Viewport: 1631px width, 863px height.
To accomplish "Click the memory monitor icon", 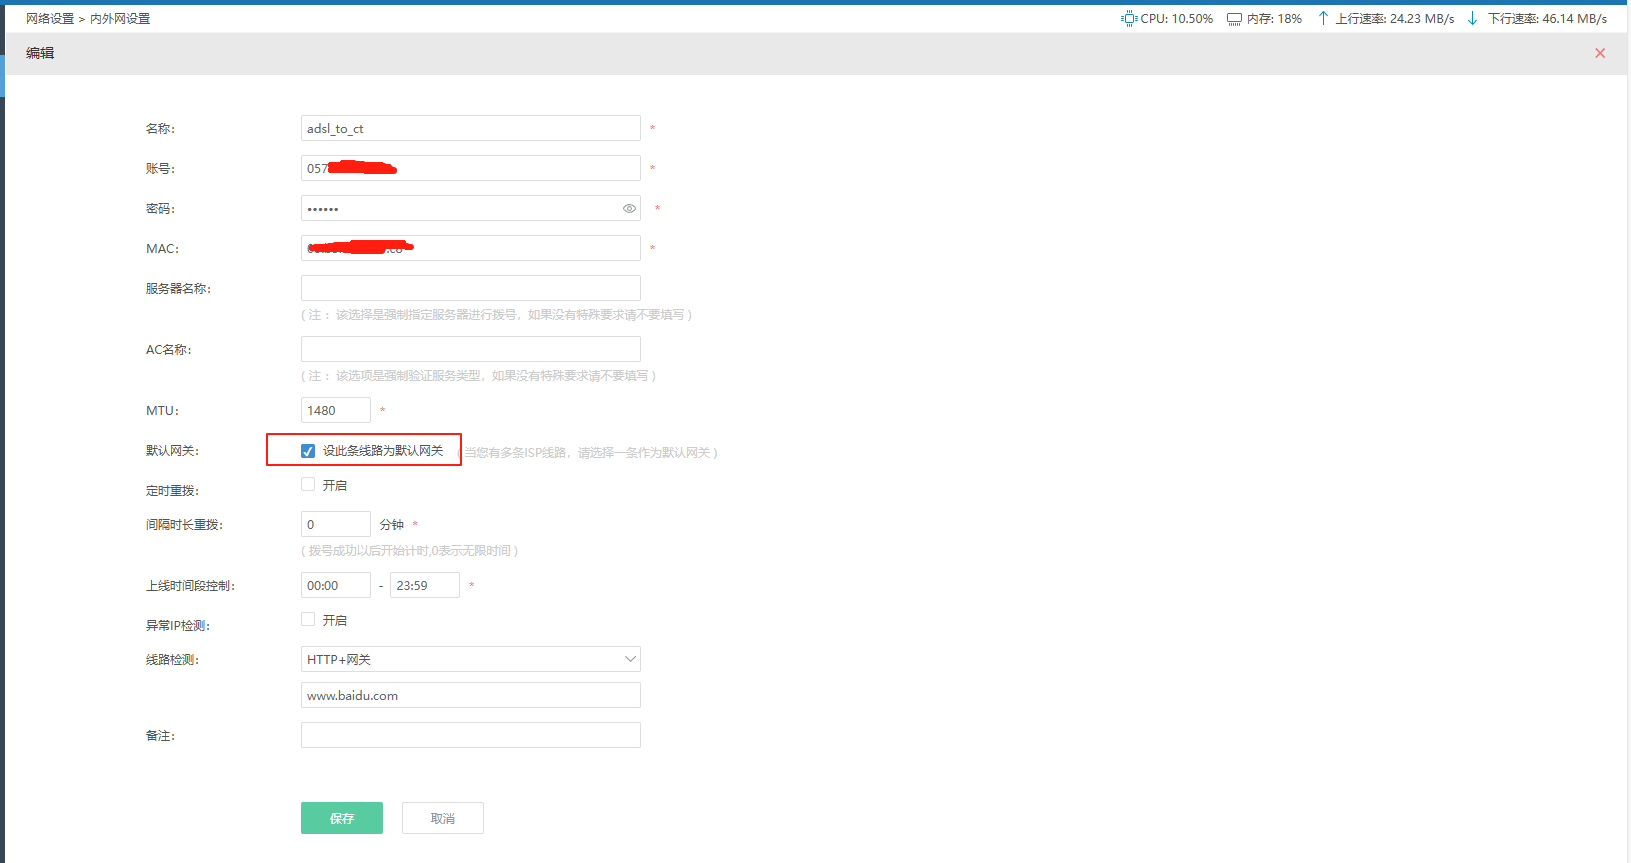I will (x=1234, y=19).
